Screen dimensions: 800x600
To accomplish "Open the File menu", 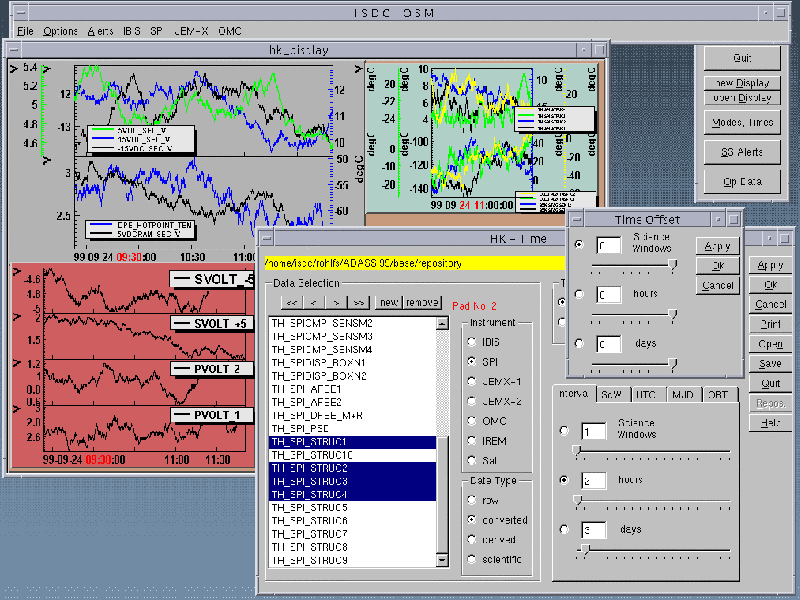I will point(25,31).
